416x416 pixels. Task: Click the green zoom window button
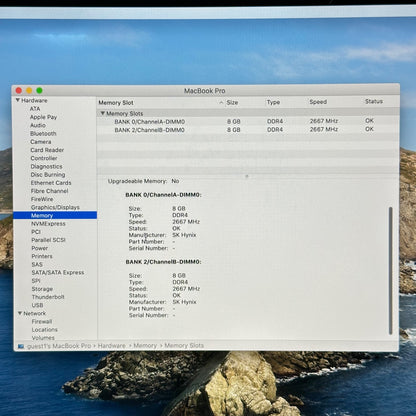tap(39, 90)
